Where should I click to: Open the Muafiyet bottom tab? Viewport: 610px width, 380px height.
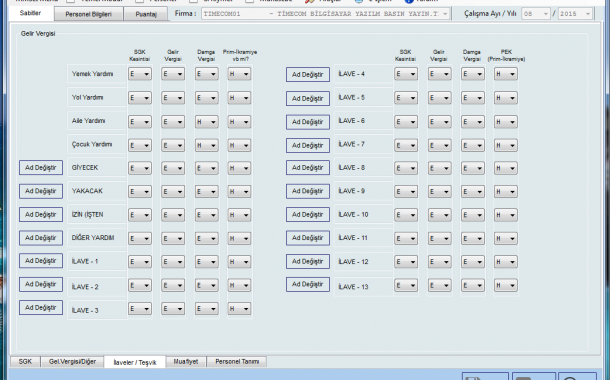coord(186,362)
